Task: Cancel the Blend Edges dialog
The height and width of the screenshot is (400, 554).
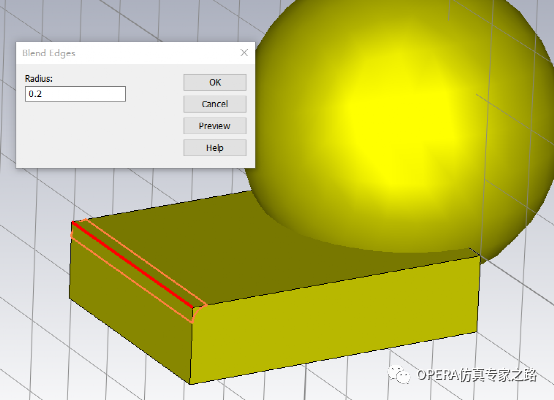Action: point(215,104)
